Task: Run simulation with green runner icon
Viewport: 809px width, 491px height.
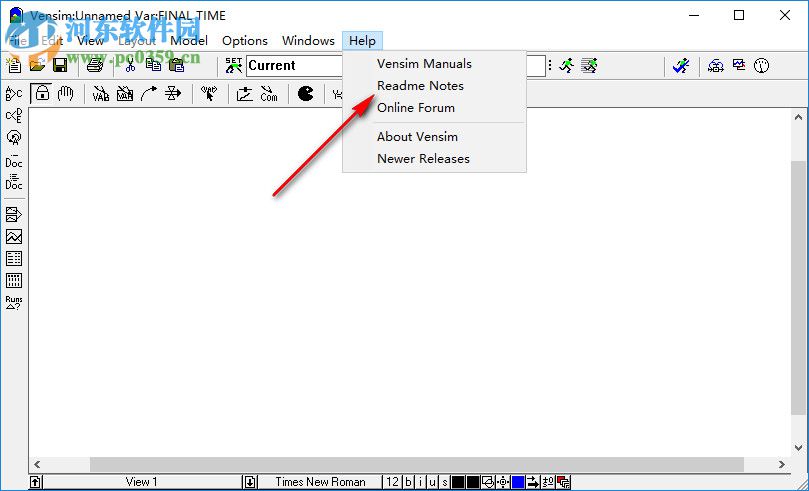Action: click(x=567, y=66)
